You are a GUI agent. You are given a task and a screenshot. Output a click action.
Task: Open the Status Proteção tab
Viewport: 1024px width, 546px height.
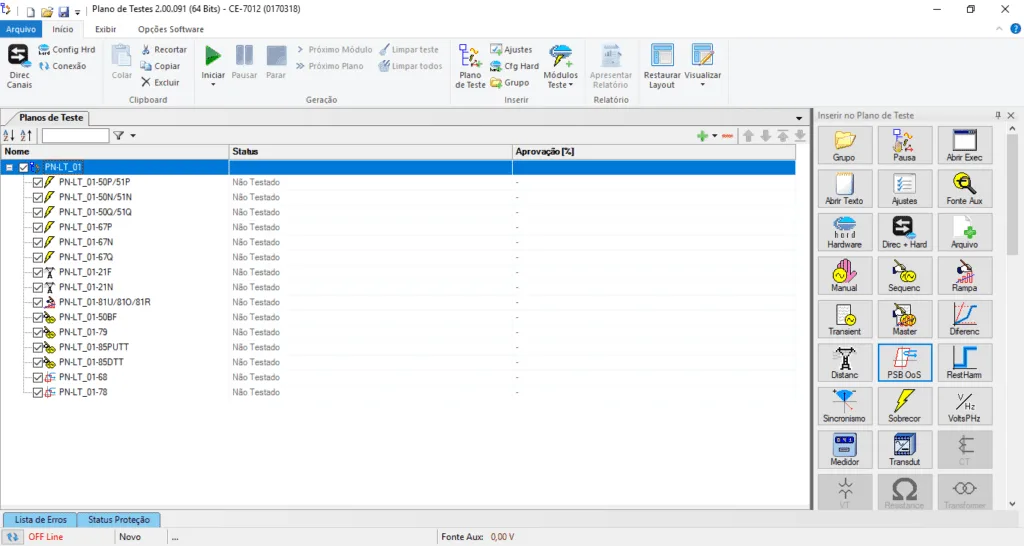[x=118, y=520]
